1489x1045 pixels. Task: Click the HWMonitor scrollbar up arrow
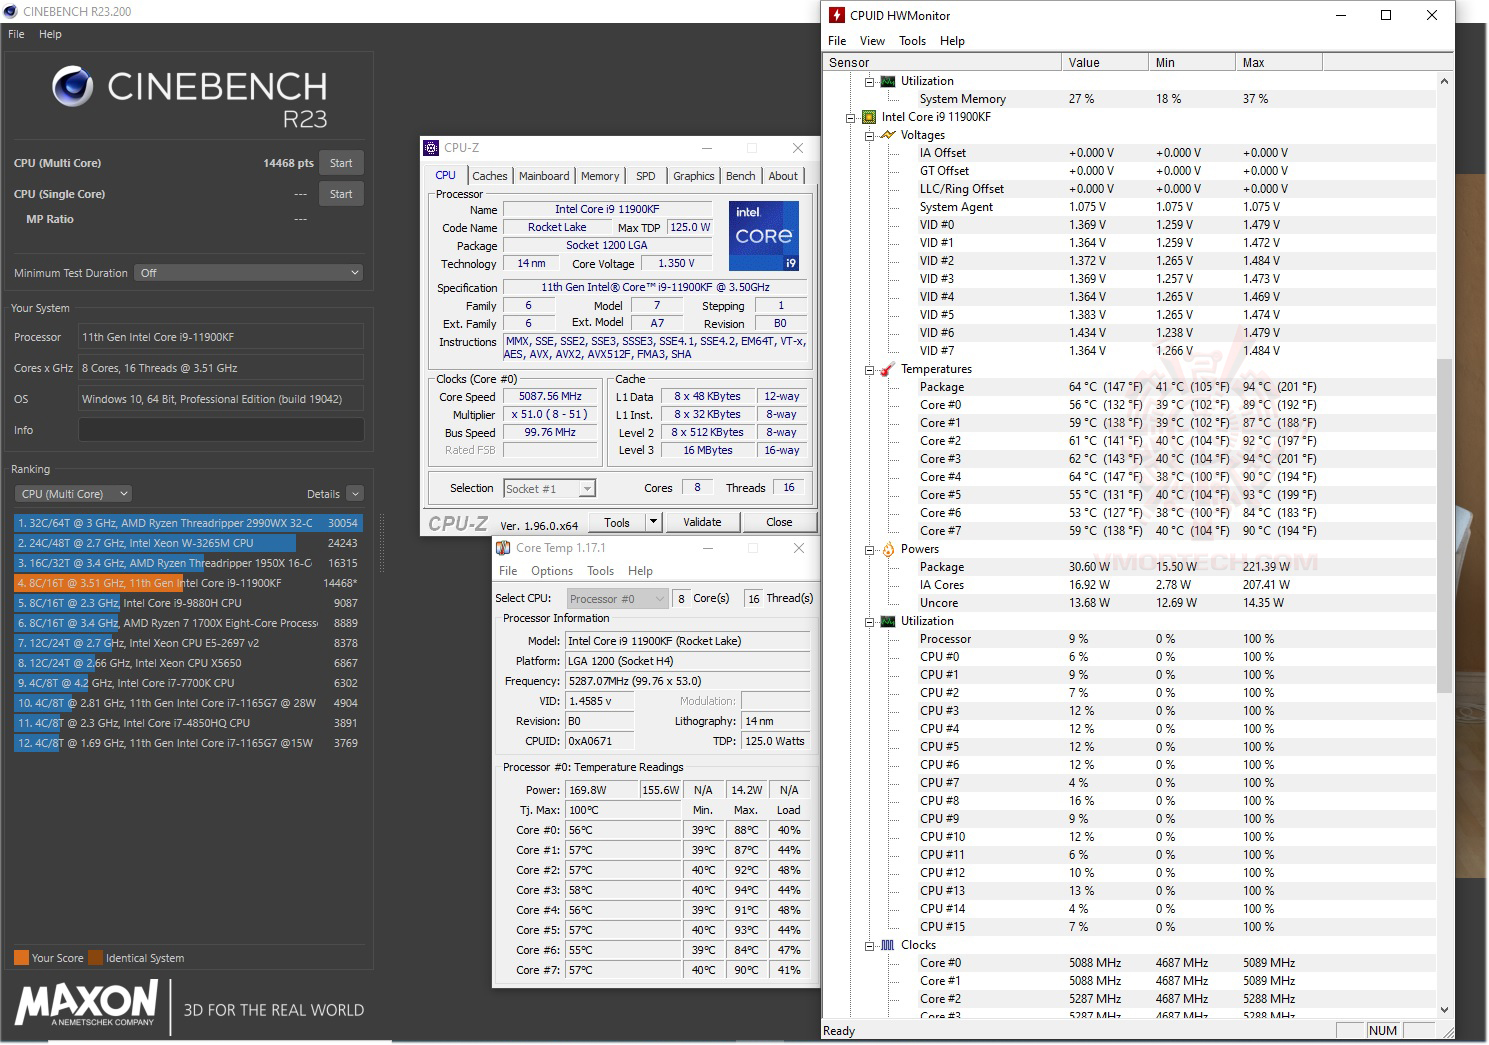(x=1444, y=81)
